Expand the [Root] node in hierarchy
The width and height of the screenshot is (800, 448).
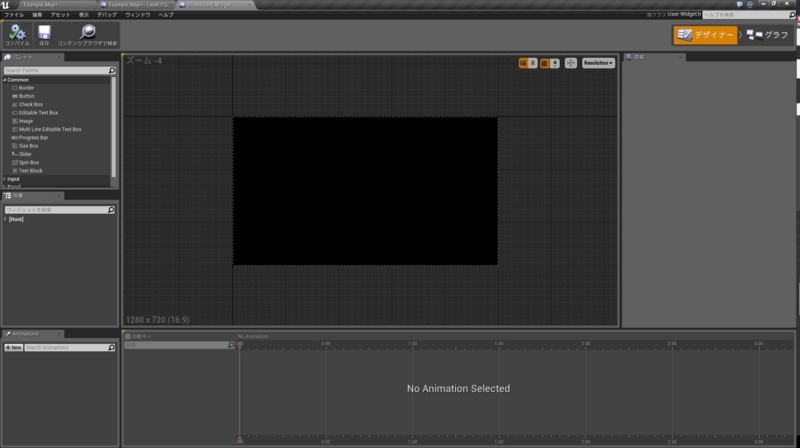[x=5, y=219]
